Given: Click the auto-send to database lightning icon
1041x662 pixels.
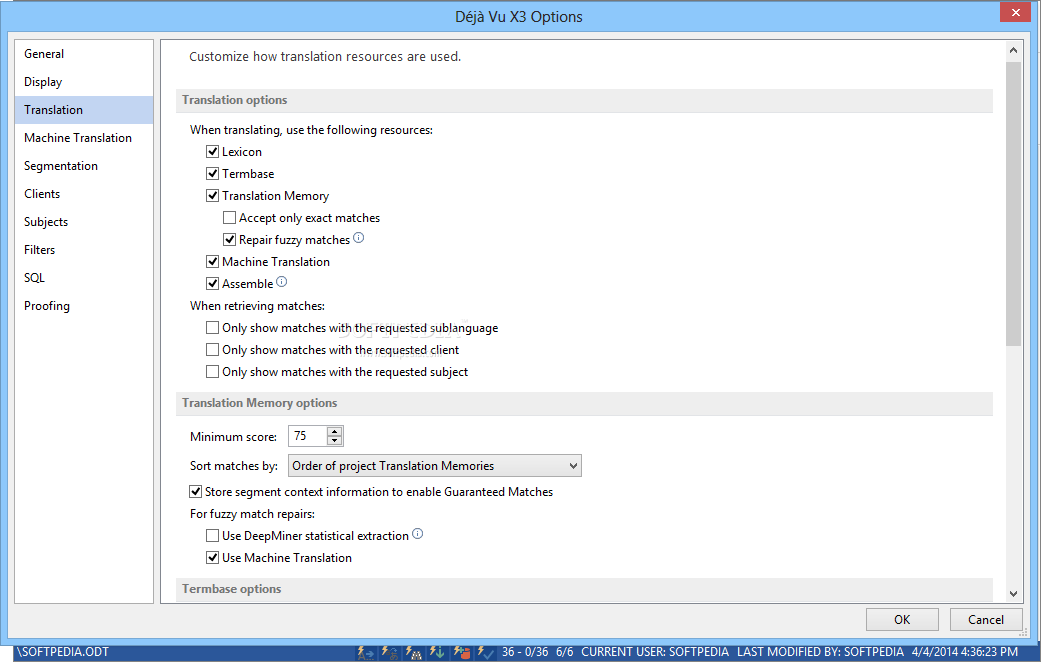Looking at the screenshot, I should click(x=461, y=652).
